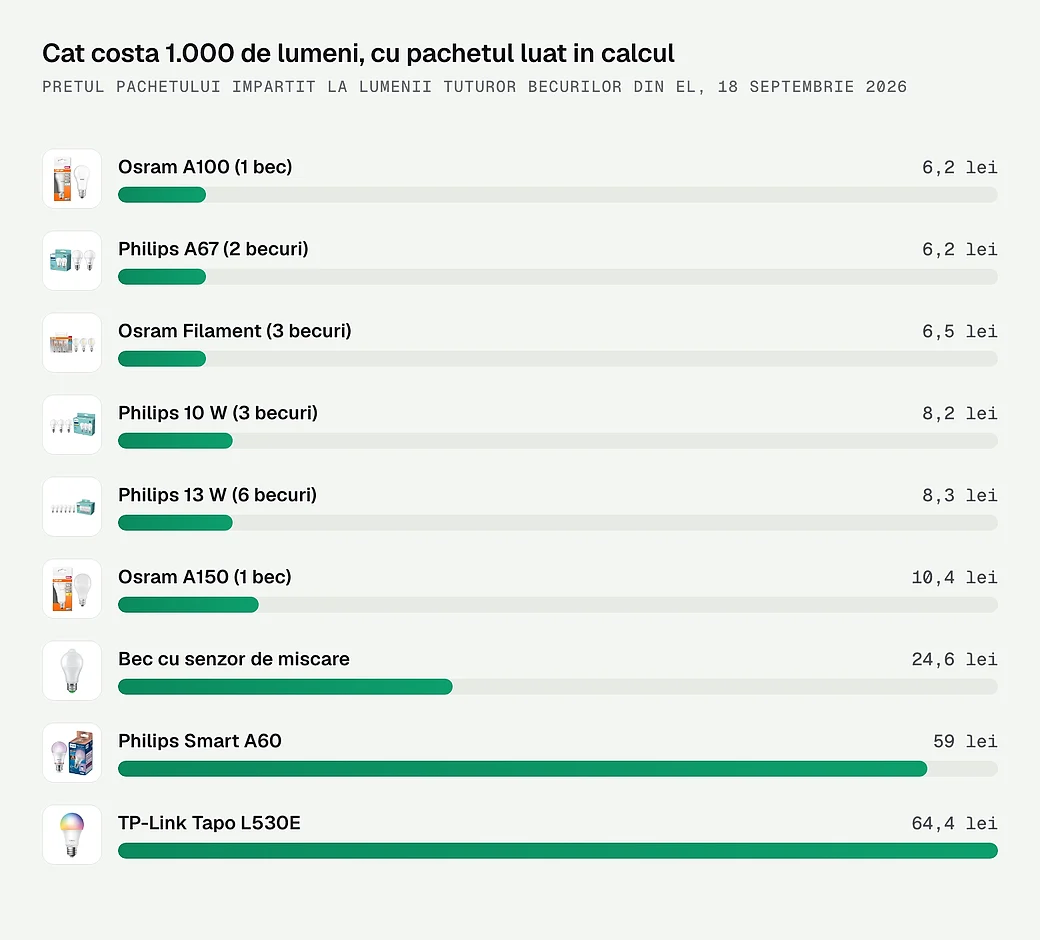This screenshot has width=1040, height=940.
Task: Click the Bec cu senzor de miscare bar
Action: [x=285, y=687]
